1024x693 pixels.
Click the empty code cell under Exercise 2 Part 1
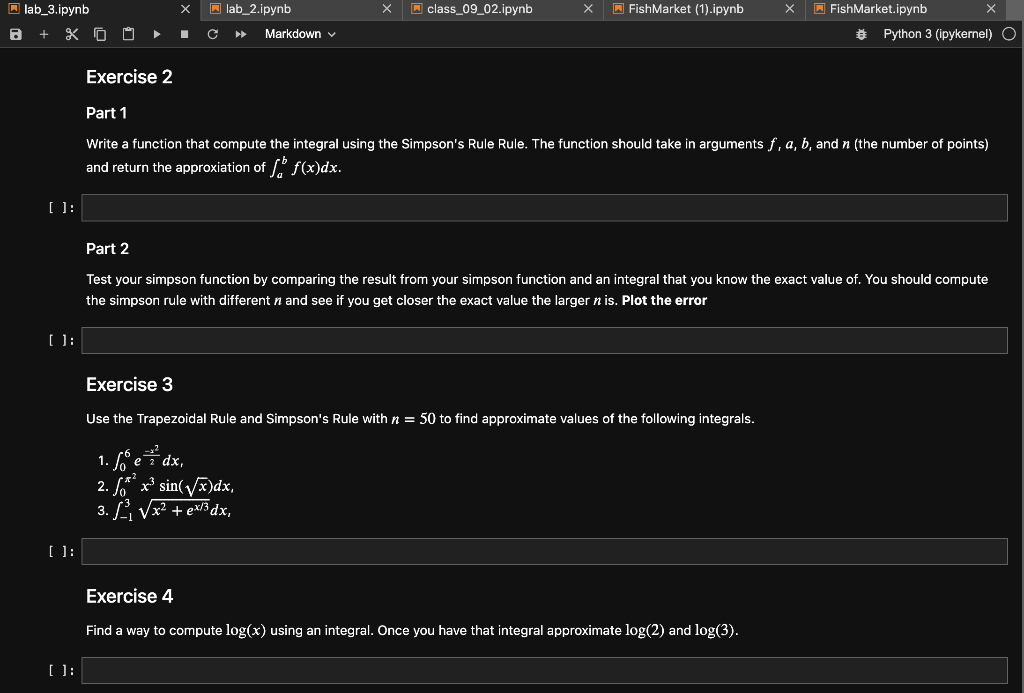(544, 207)
